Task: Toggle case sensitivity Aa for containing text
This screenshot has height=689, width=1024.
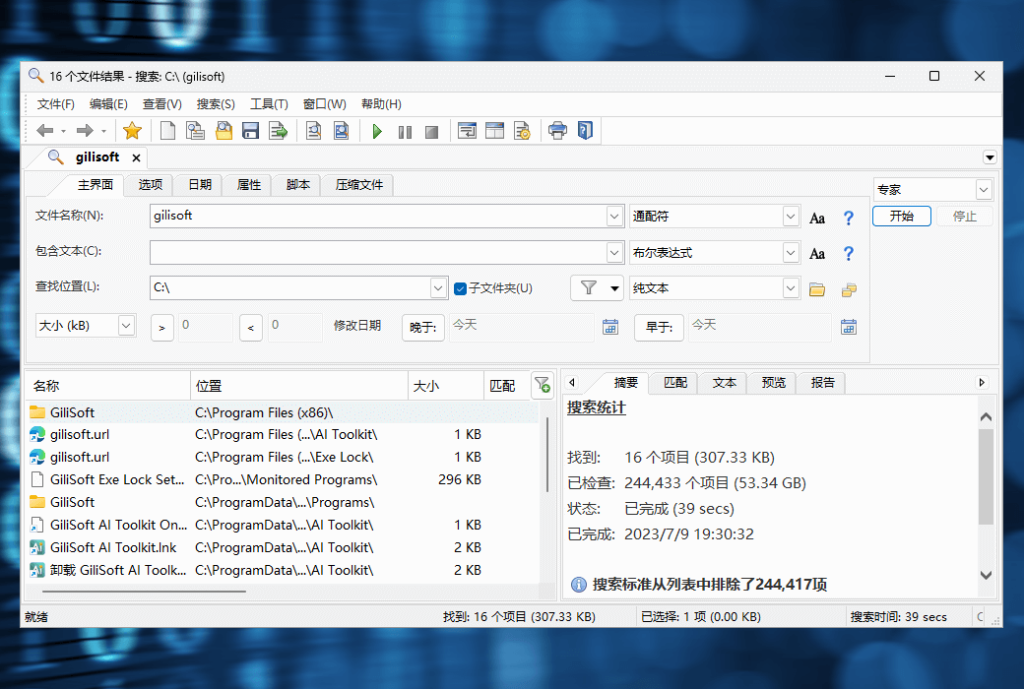Action: coord(817,253)
